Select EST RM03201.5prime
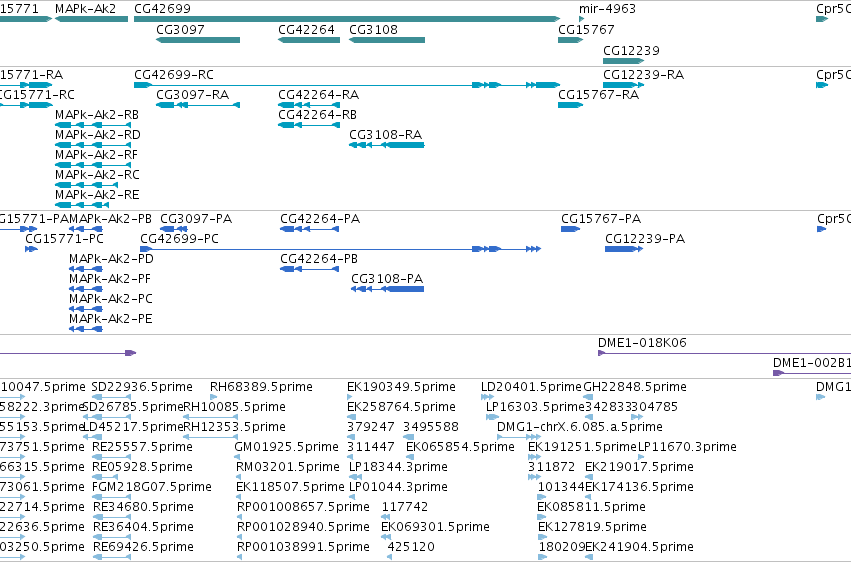The image size is (851, 562). [239, 477]
